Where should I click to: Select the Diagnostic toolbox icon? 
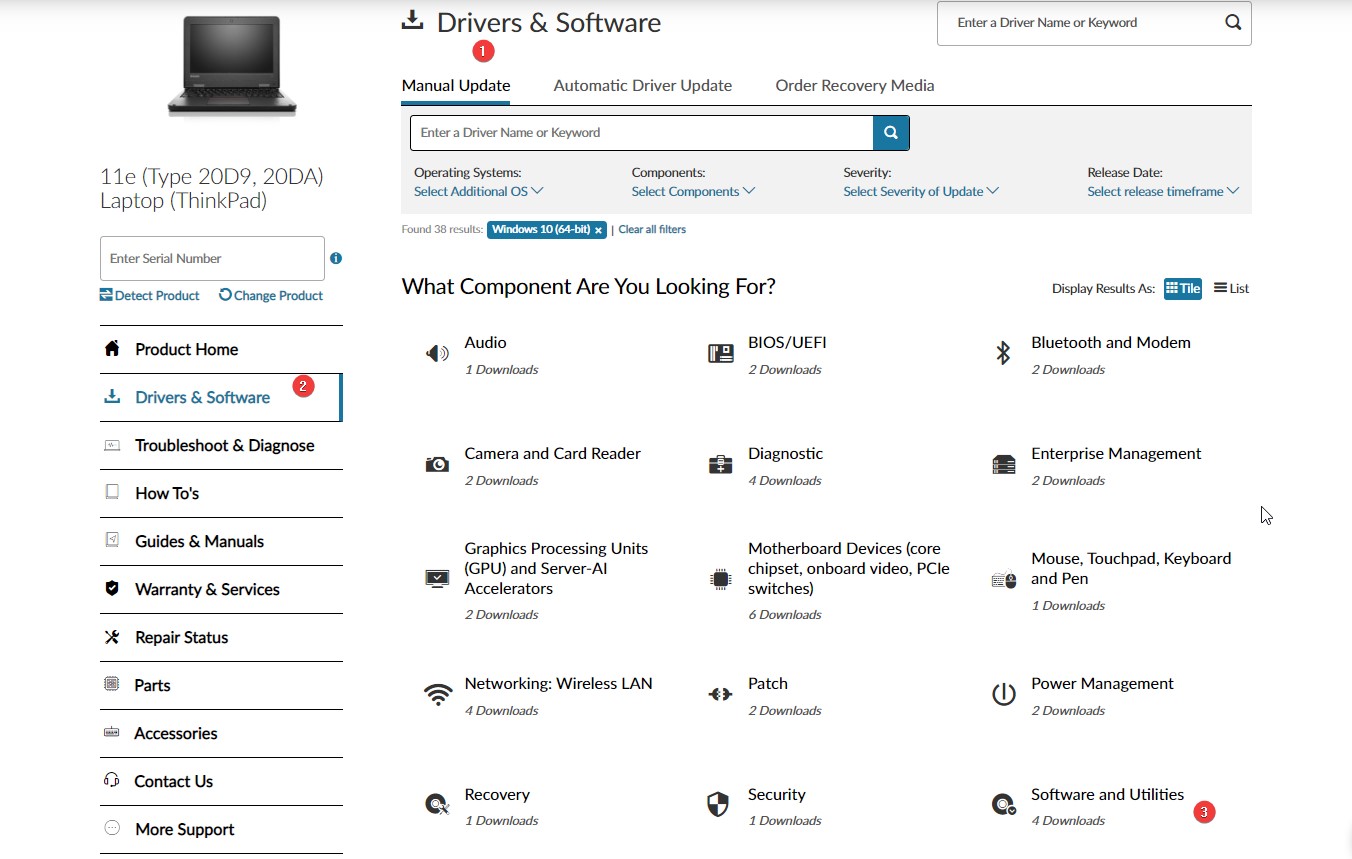pyautogui.click(x=720, y=464)
